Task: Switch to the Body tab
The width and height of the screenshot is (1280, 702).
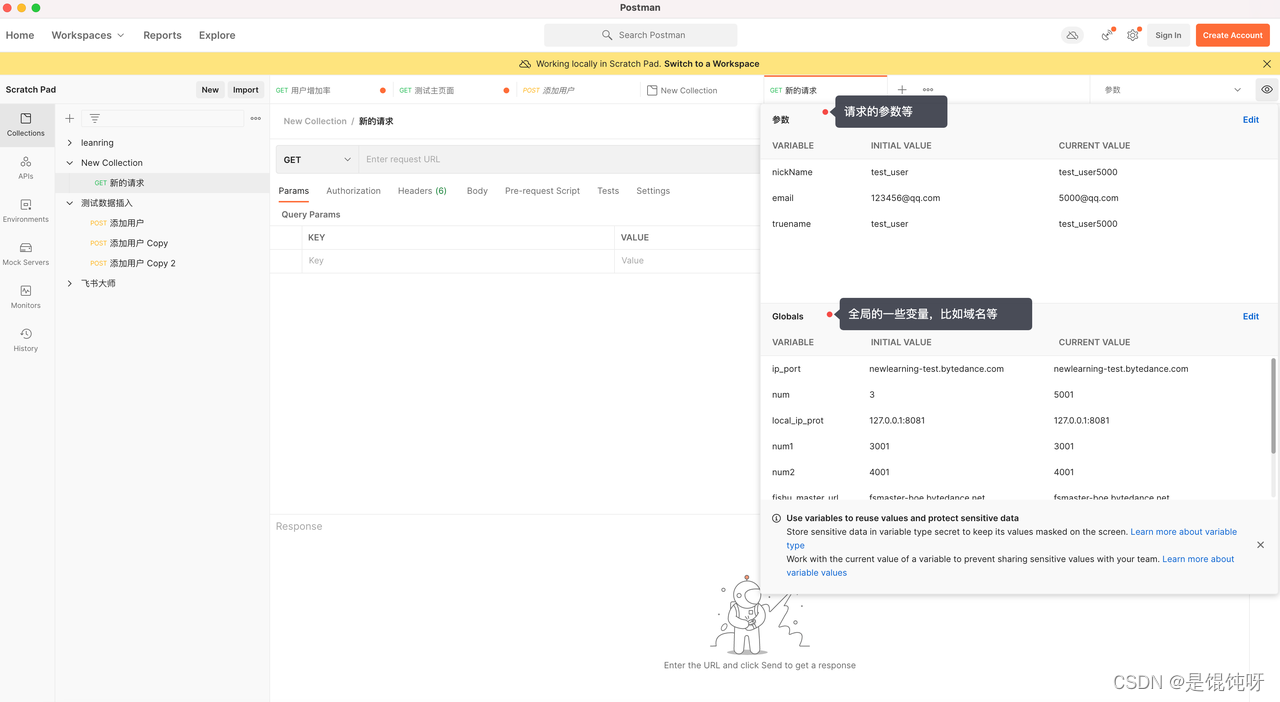Action: (477, 191)
